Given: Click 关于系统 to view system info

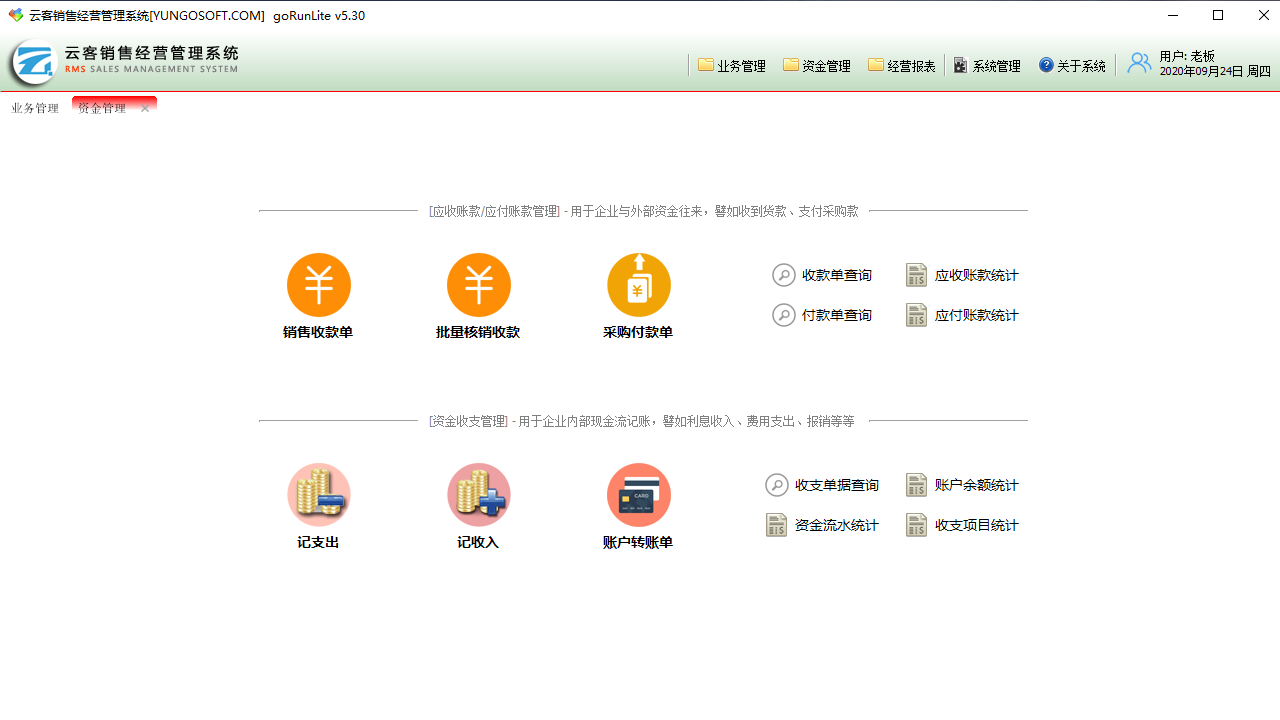Looking at the screenshot, I should [1071, 66].
